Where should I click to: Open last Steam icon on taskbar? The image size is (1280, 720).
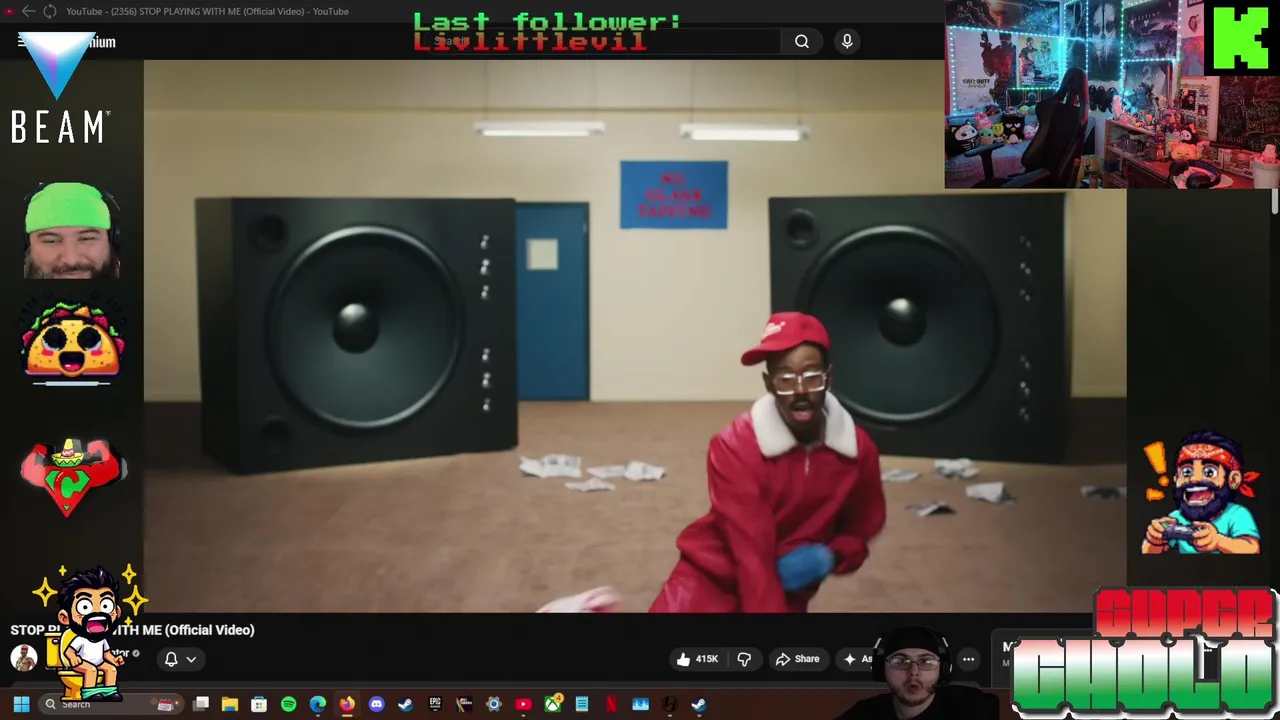coord(698,704)
